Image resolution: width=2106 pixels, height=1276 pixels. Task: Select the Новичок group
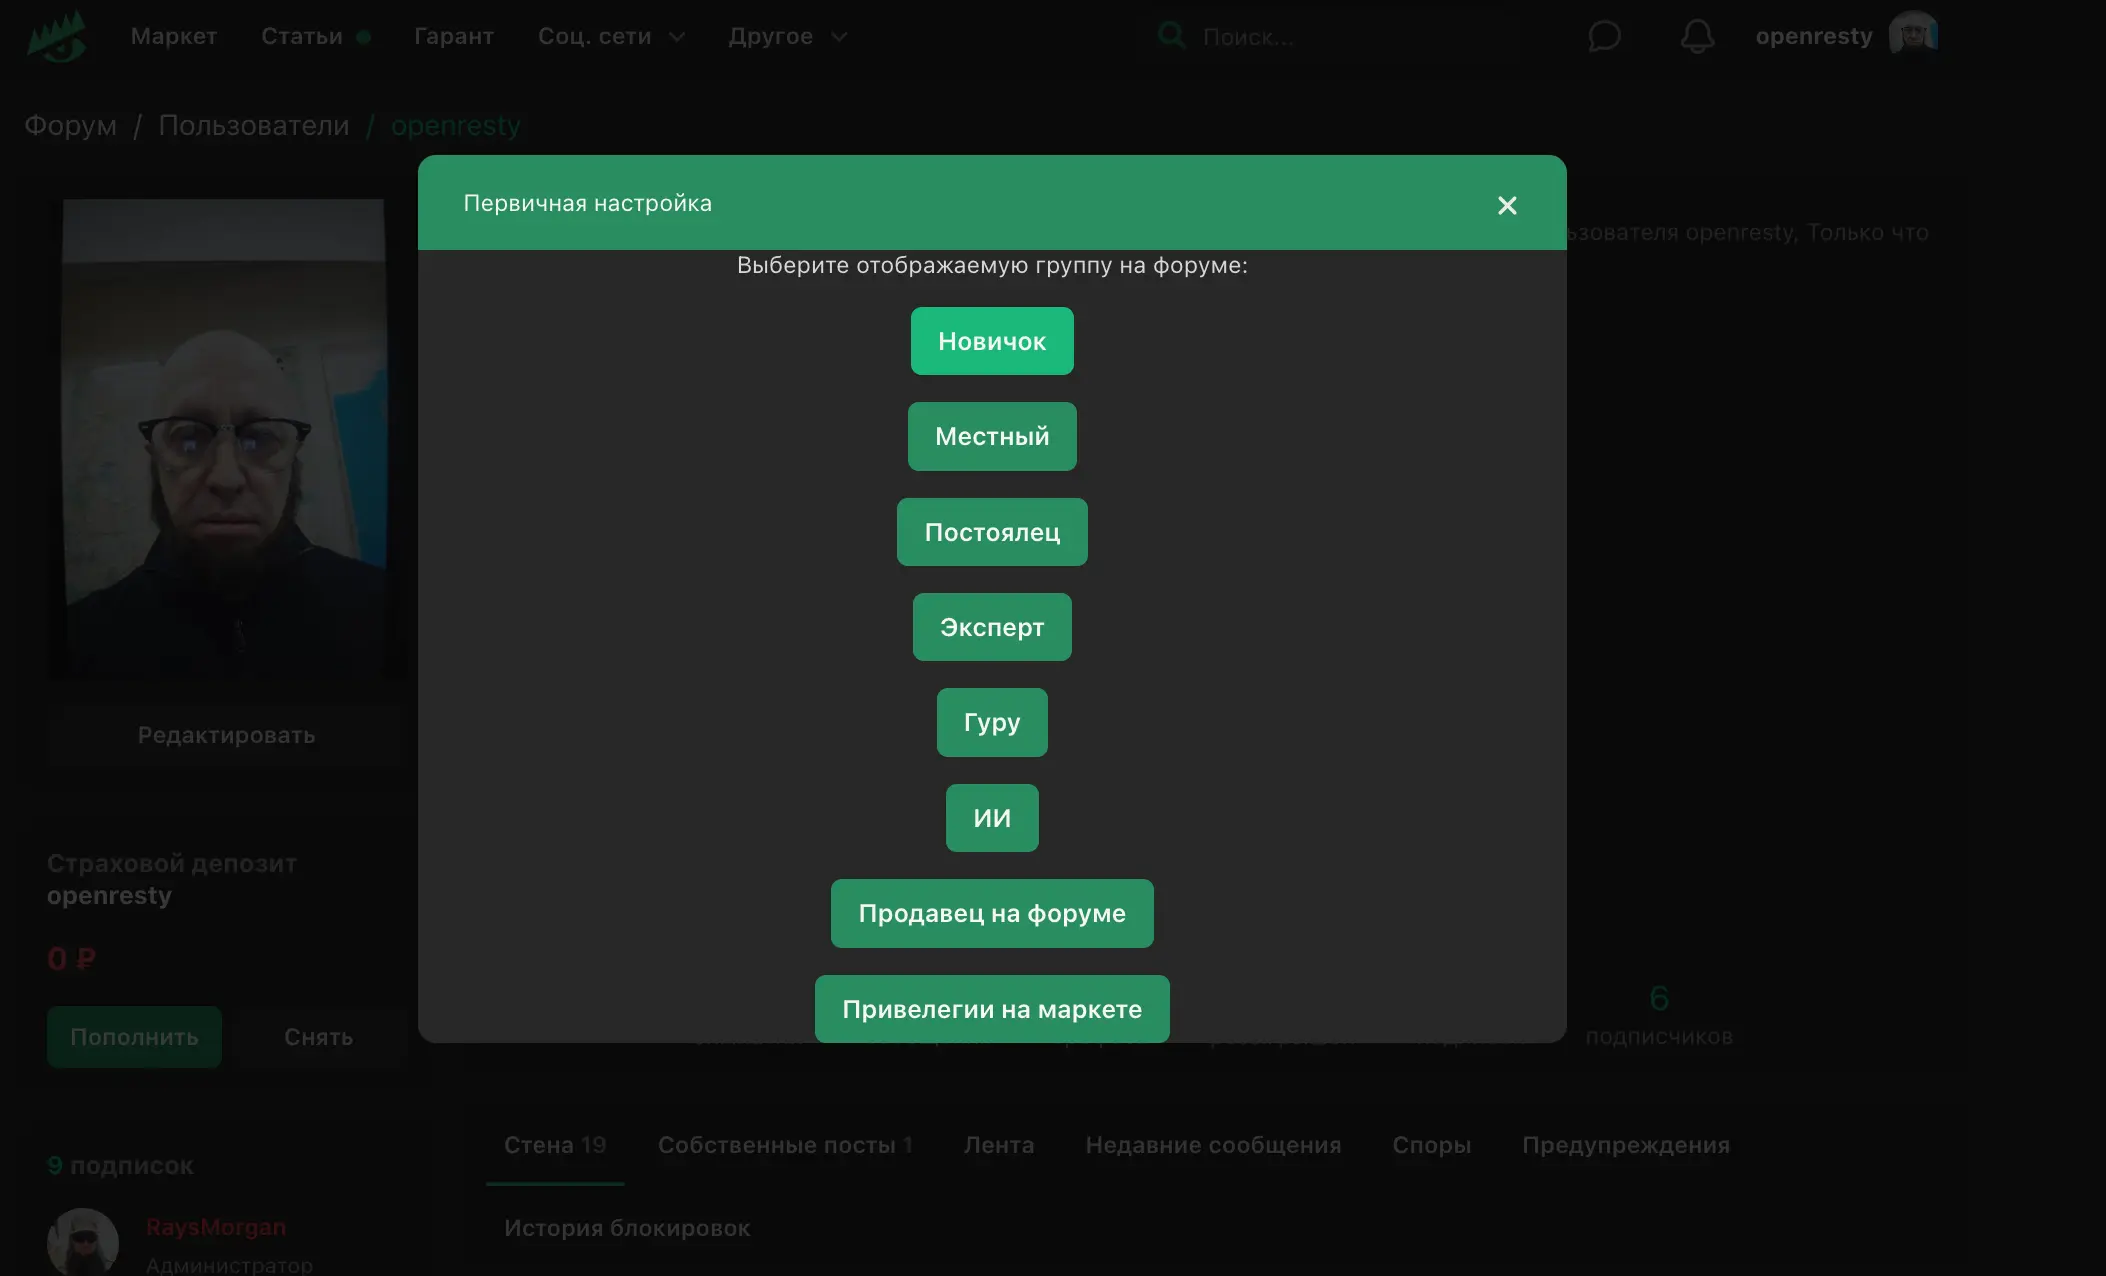991,341
